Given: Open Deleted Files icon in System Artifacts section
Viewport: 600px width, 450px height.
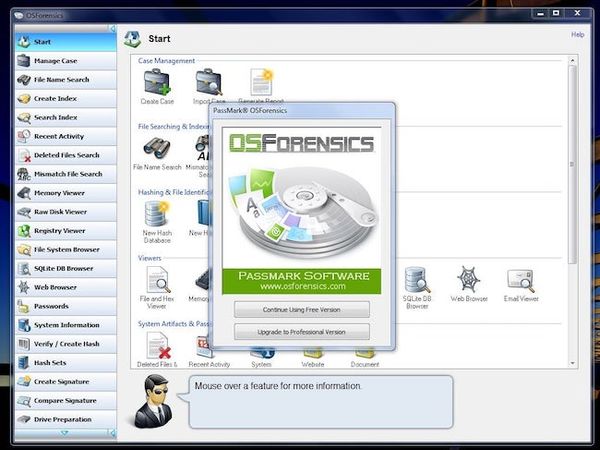Looking at the screenshot, I should (158, 346).
